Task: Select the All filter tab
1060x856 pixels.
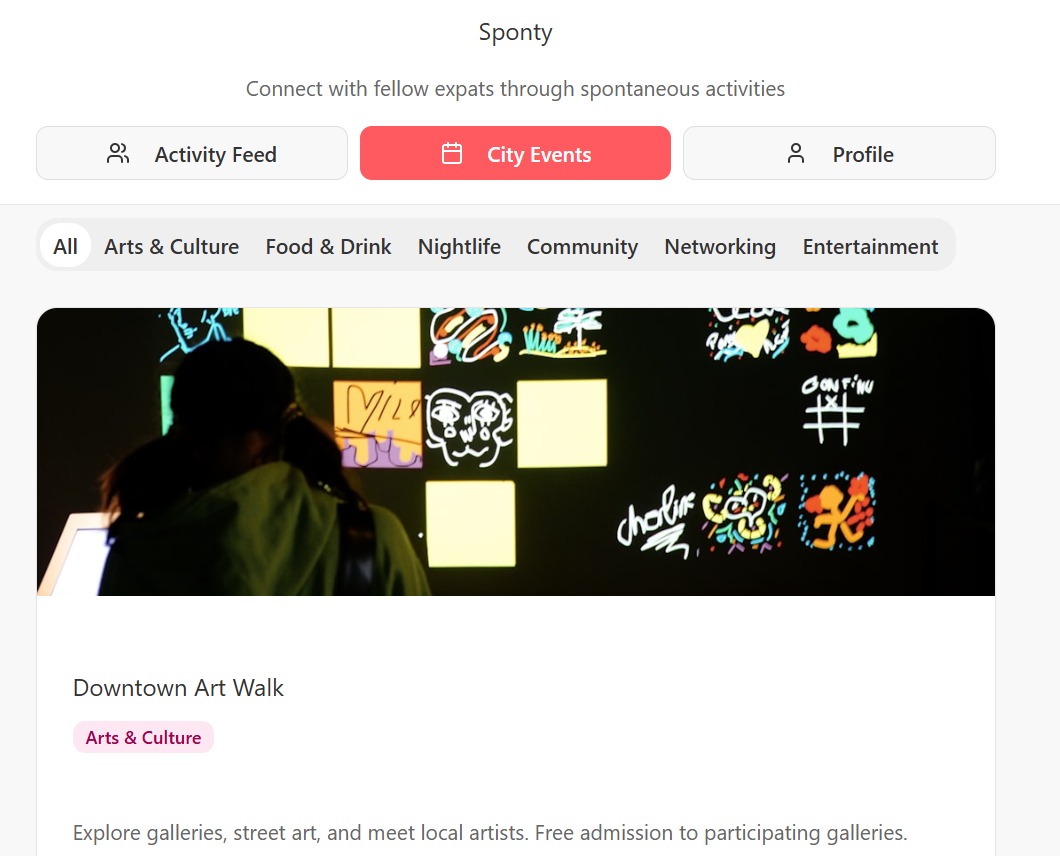Action: point(64,246)
